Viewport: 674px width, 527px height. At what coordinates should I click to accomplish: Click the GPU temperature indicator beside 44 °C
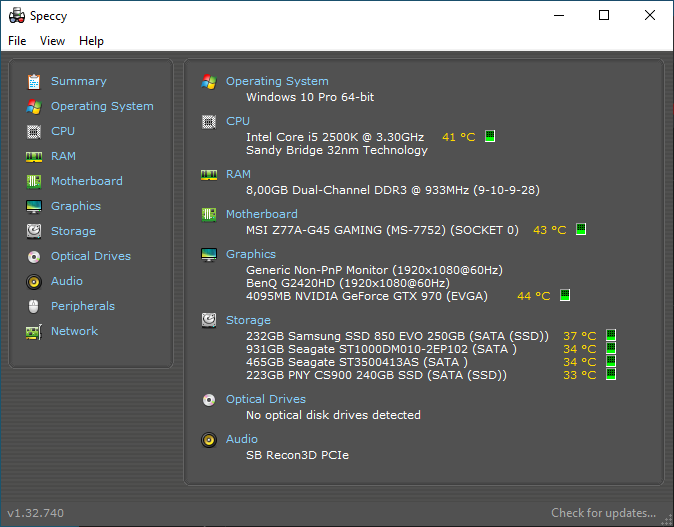tap(565, 295)
